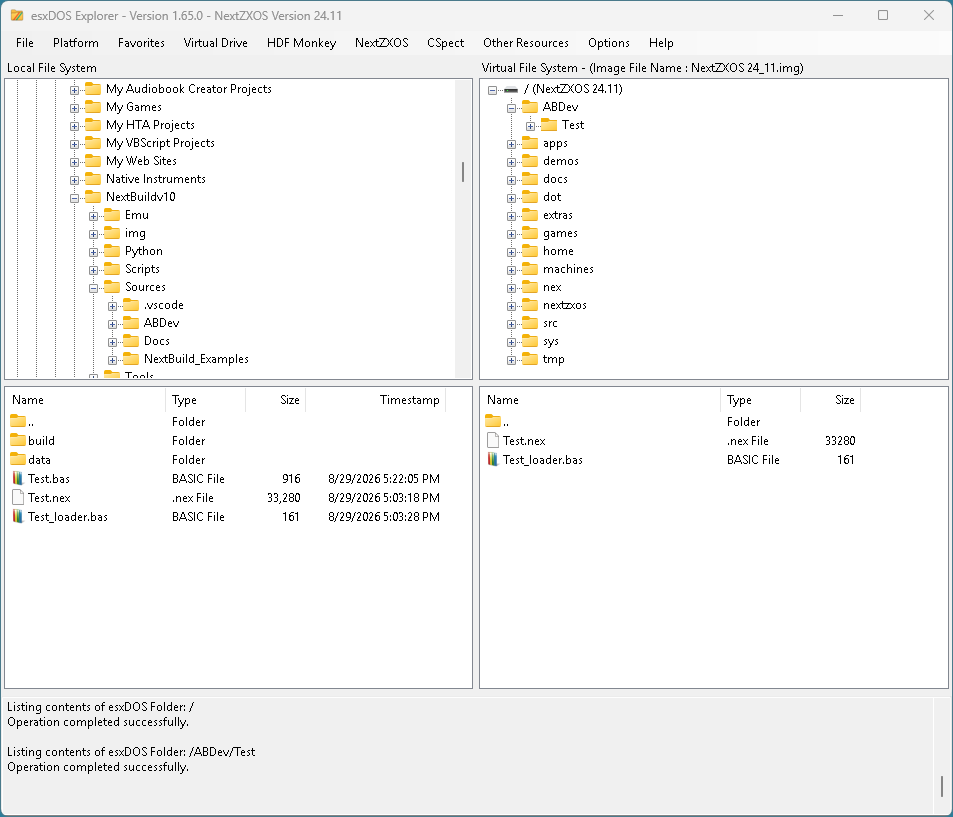Open the File menu
The height and width of the screenshot is (817, 953).
tap(24, 43)
